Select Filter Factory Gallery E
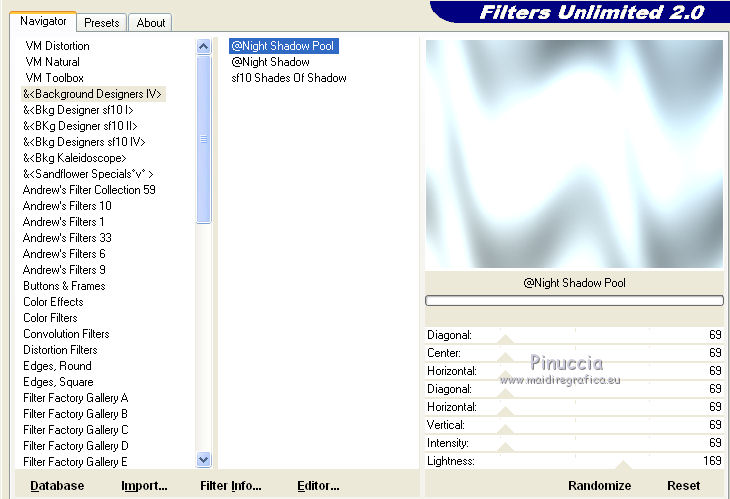730x499 pixels. 75,462
